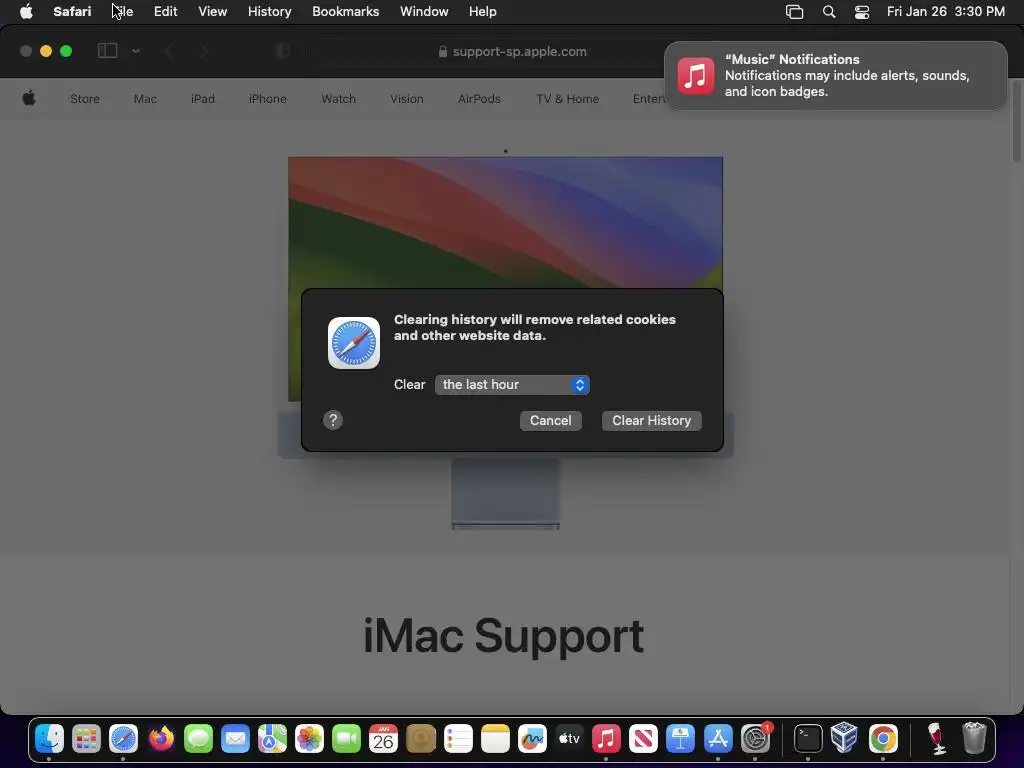Launch Google Chrome from the Dock
The image size is (1024, 768).
883,739
